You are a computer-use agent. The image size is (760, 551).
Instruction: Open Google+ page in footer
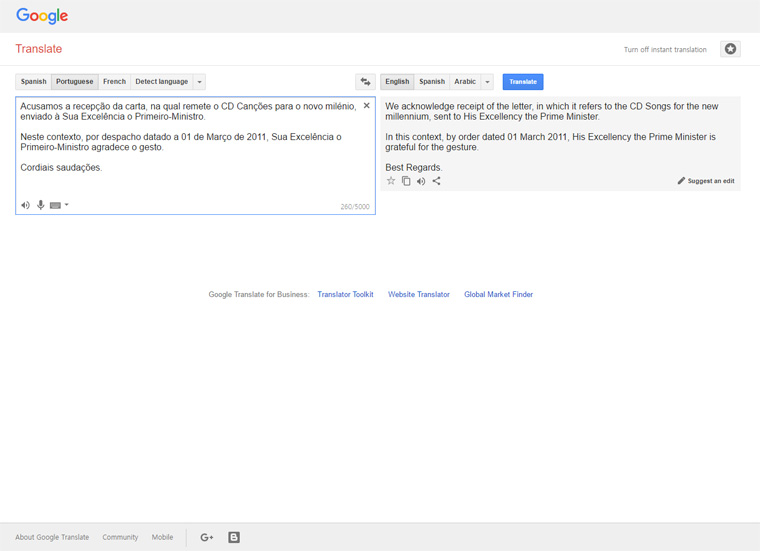(206, 537)
